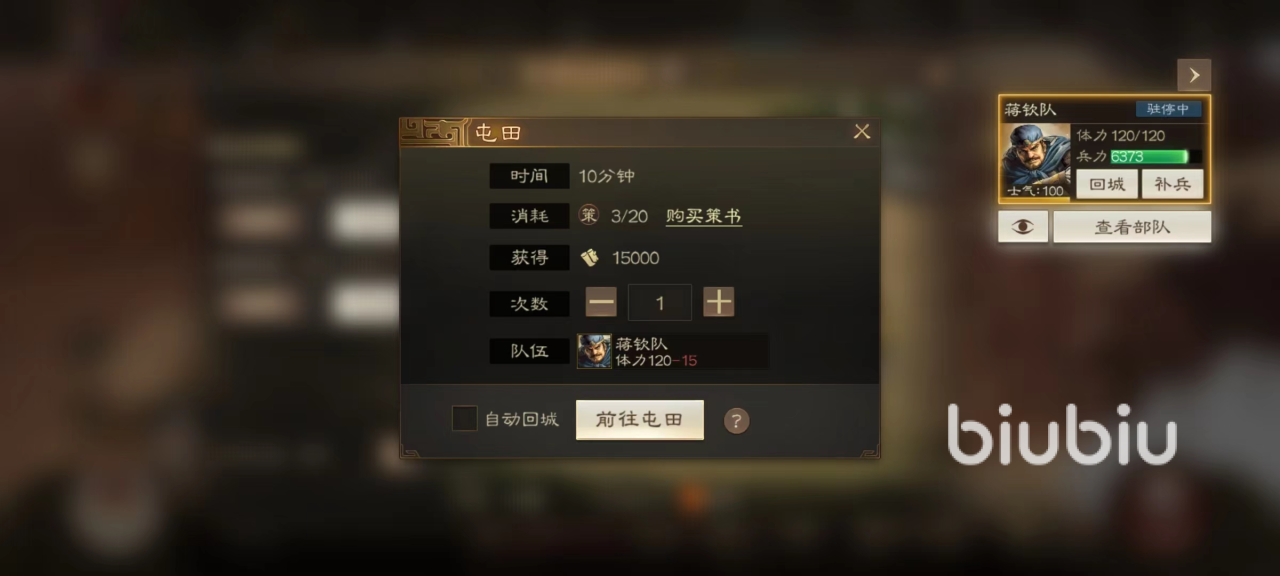Click the green 兵力 6373 bar
Image resolution: width=1280 pixels, height=576 pixels.
1156,157
